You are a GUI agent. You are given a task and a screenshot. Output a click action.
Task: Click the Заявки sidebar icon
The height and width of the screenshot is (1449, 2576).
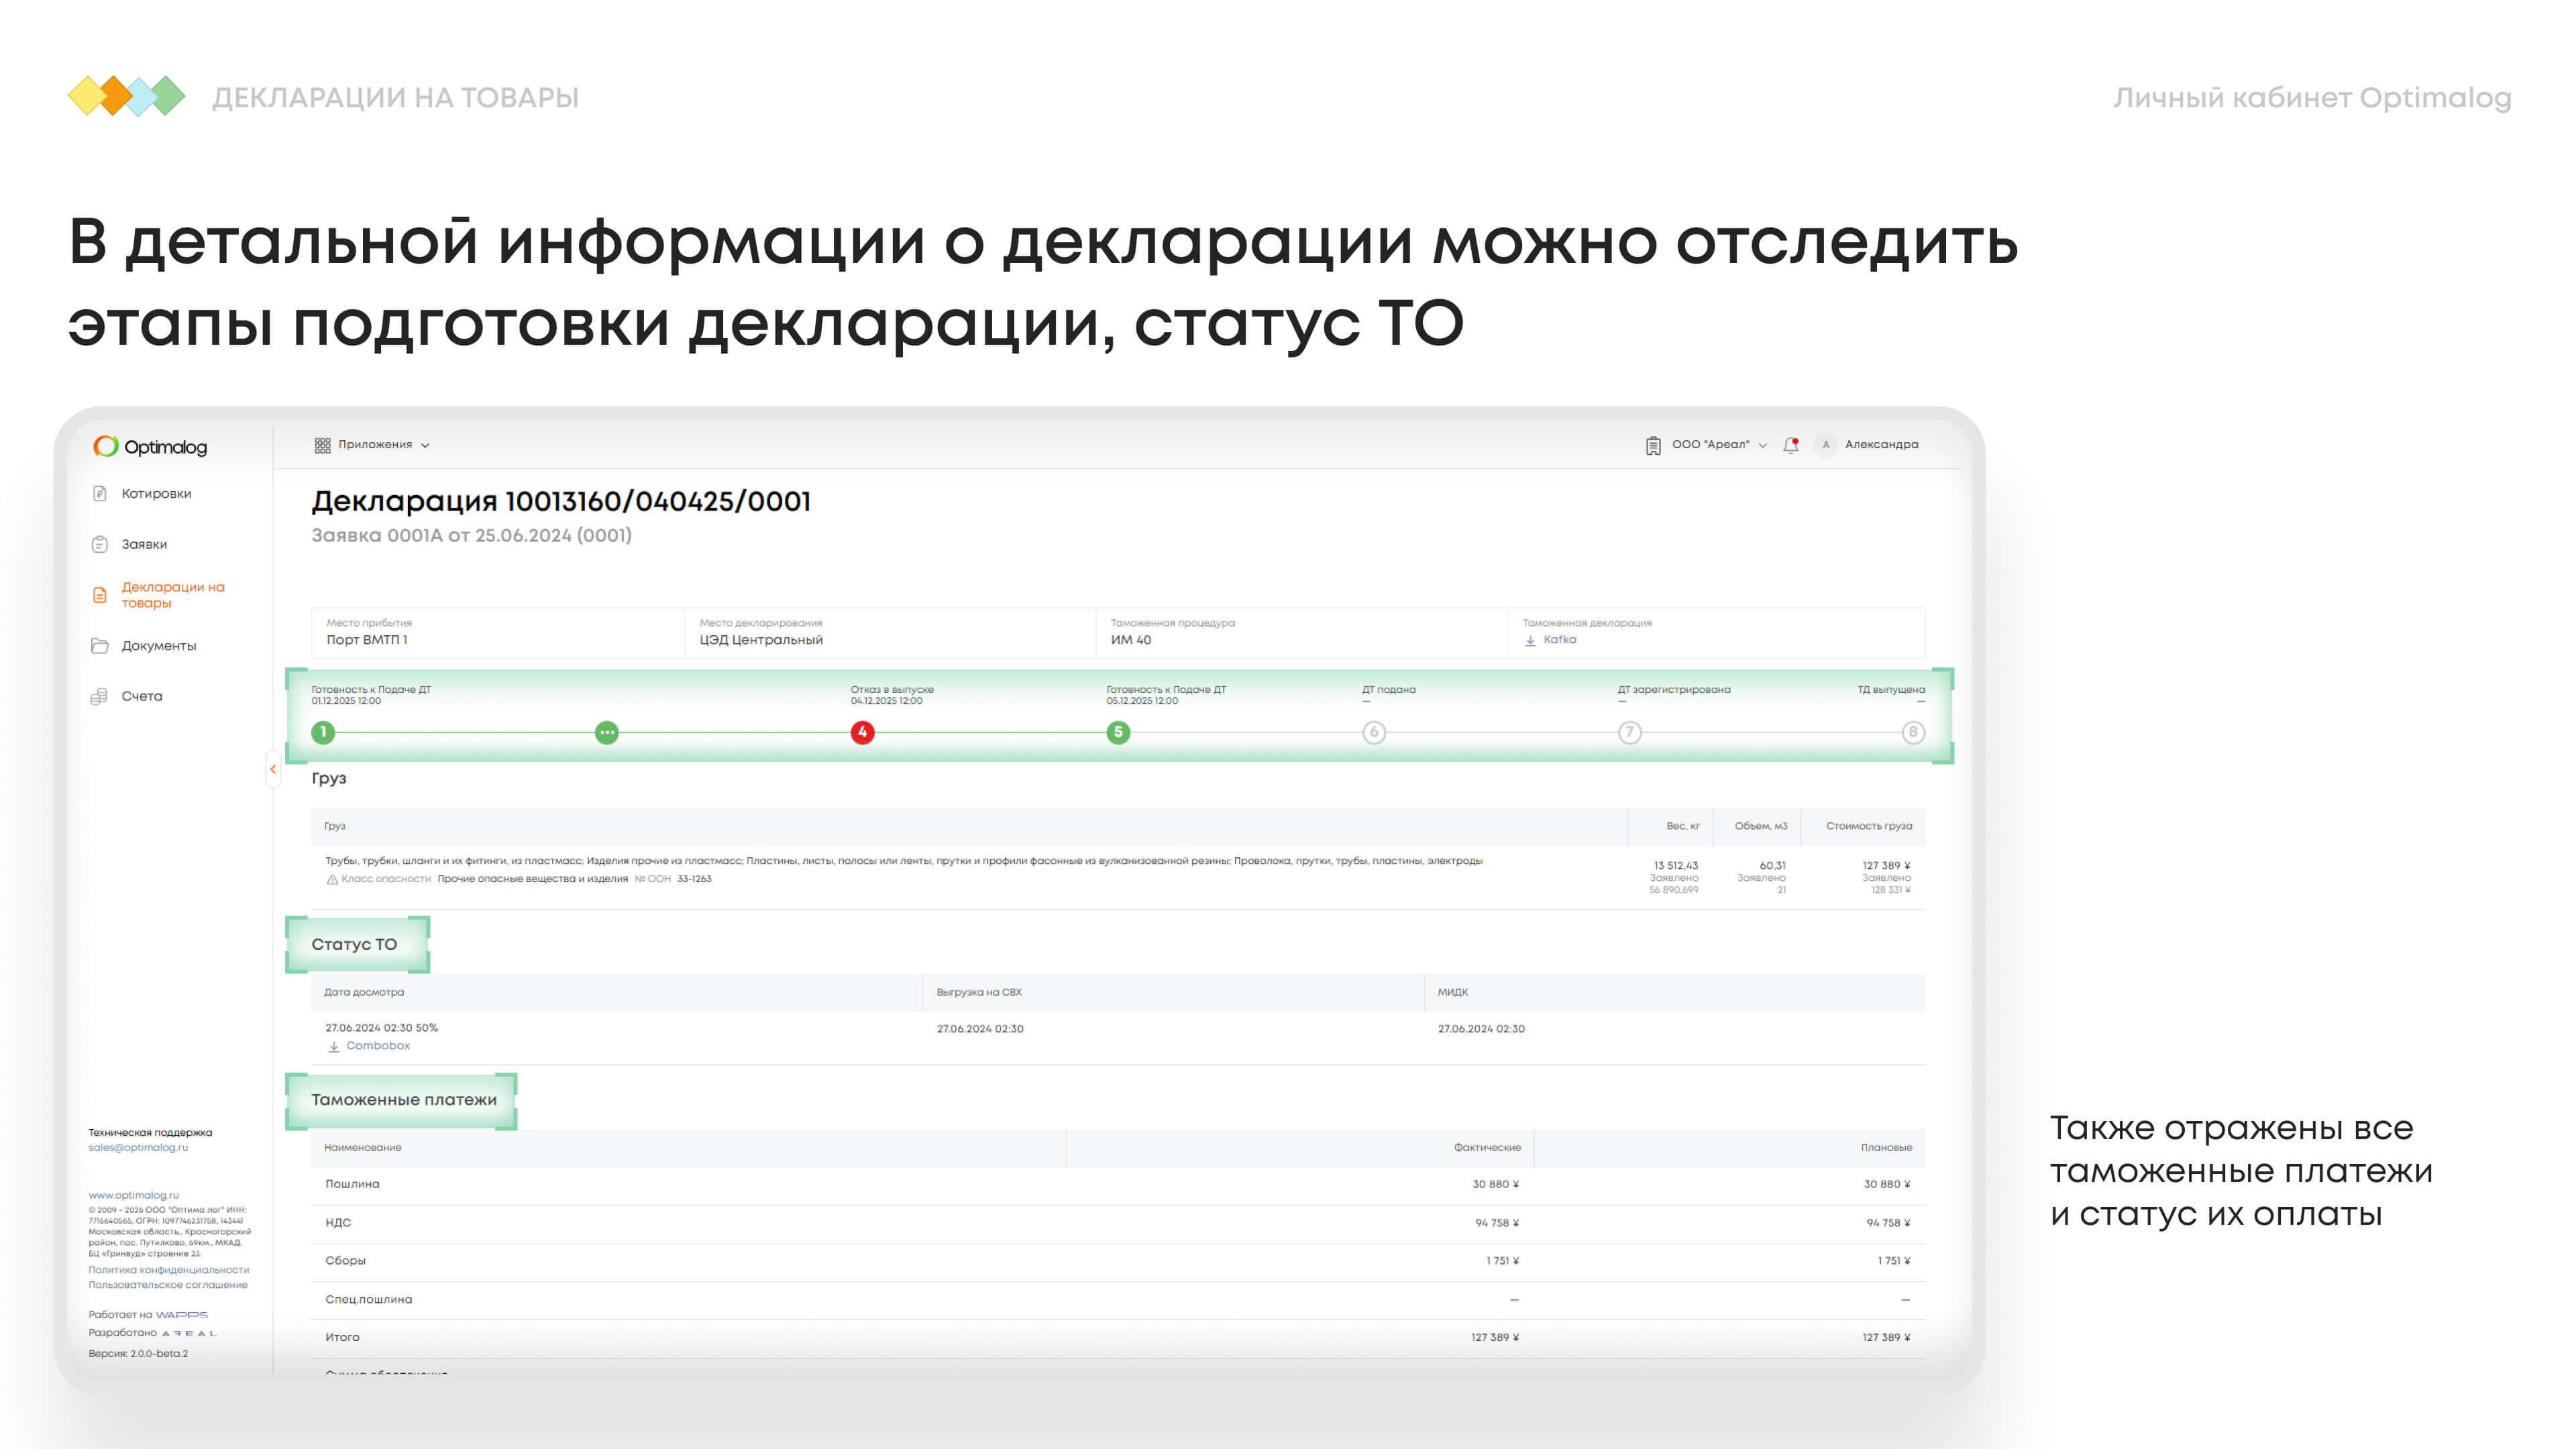(x=100, y=544)
